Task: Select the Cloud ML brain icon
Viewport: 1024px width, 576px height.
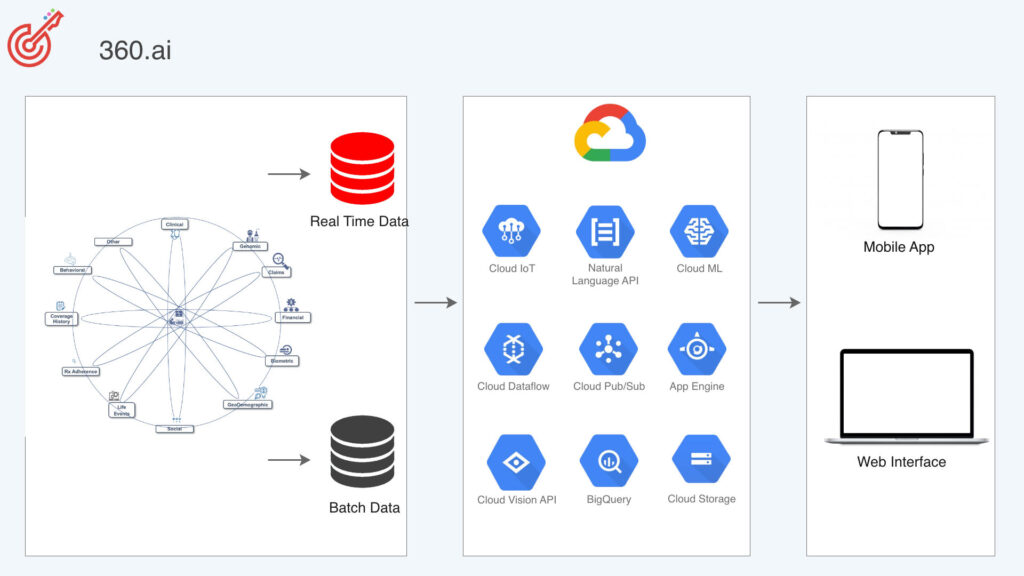Action: 699,231
